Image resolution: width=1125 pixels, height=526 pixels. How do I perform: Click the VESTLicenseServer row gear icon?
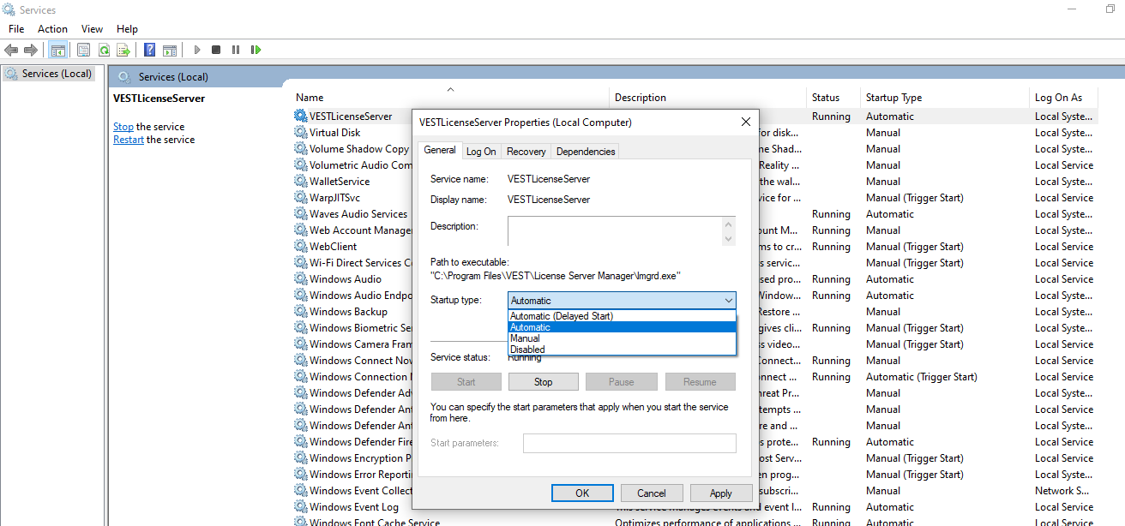[x=301, y=116]
